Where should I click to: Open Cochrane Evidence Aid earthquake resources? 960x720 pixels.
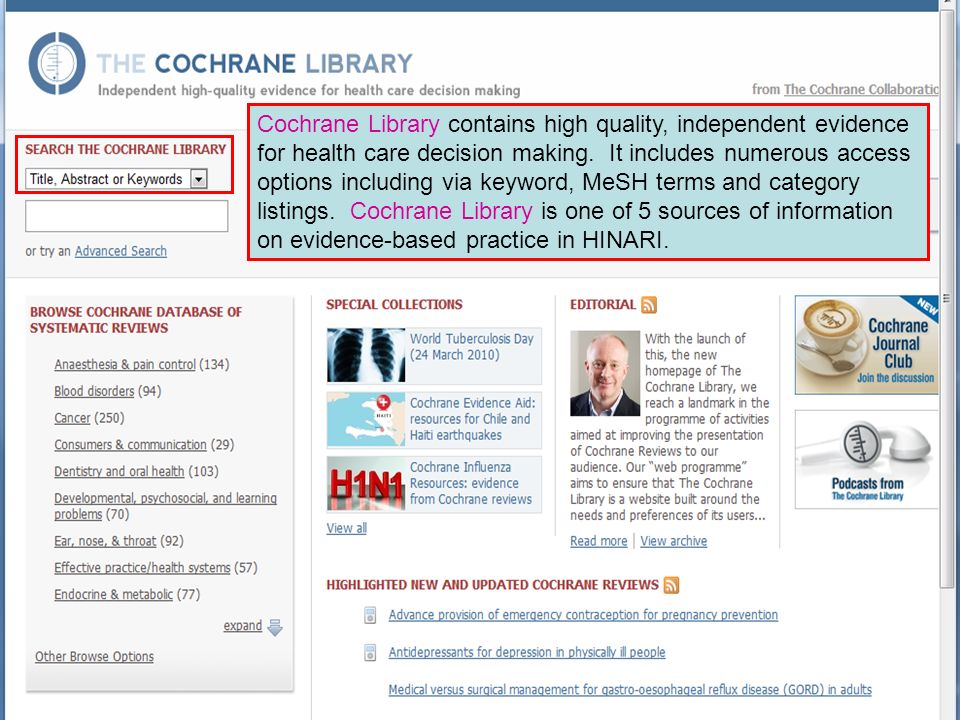(x=473, y=419)
